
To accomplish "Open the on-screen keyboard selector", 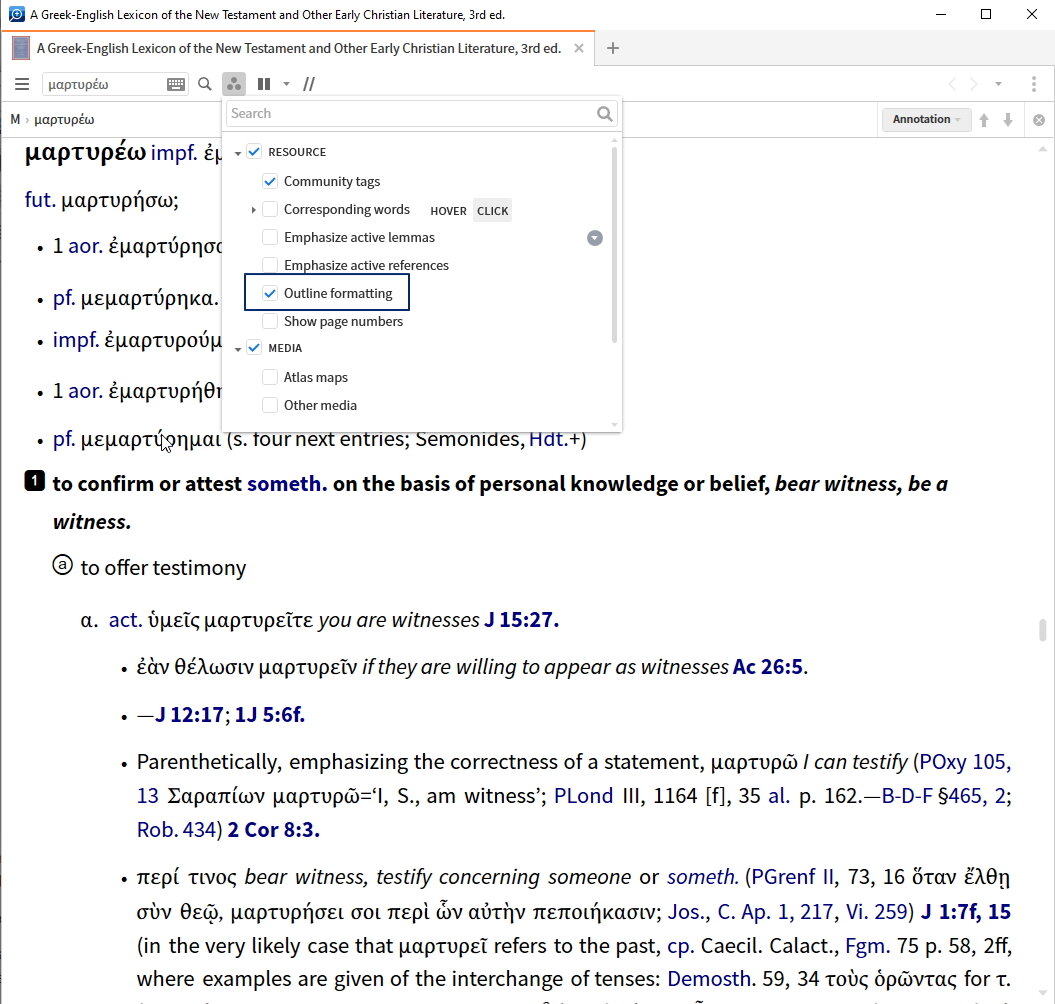I will pyautogui.click(x=176, y=84).
